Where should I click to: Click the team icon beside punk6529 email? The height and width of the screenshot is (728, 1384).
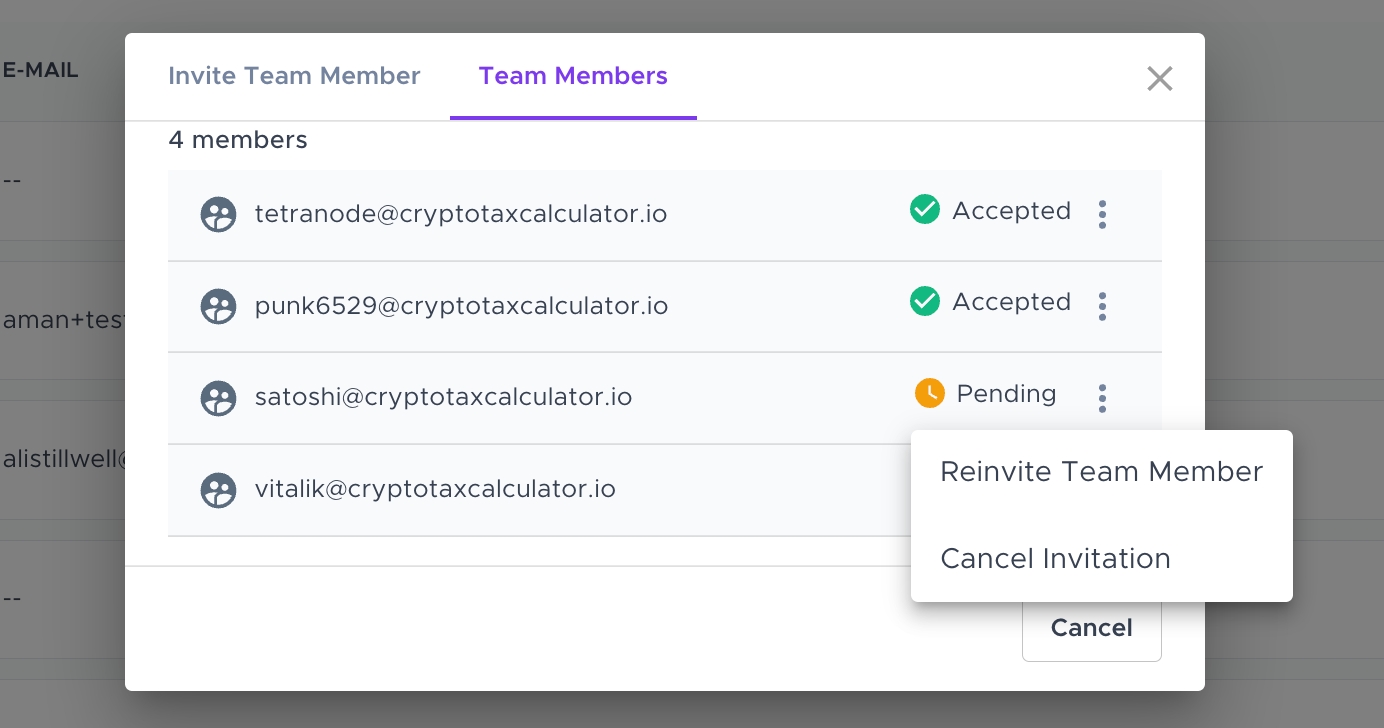point(219,306)
